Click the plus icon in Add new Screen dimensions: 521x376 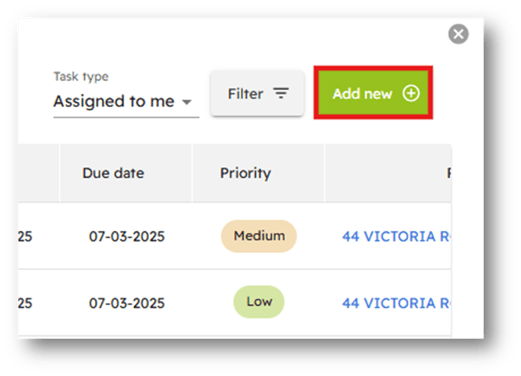(411, 93)
